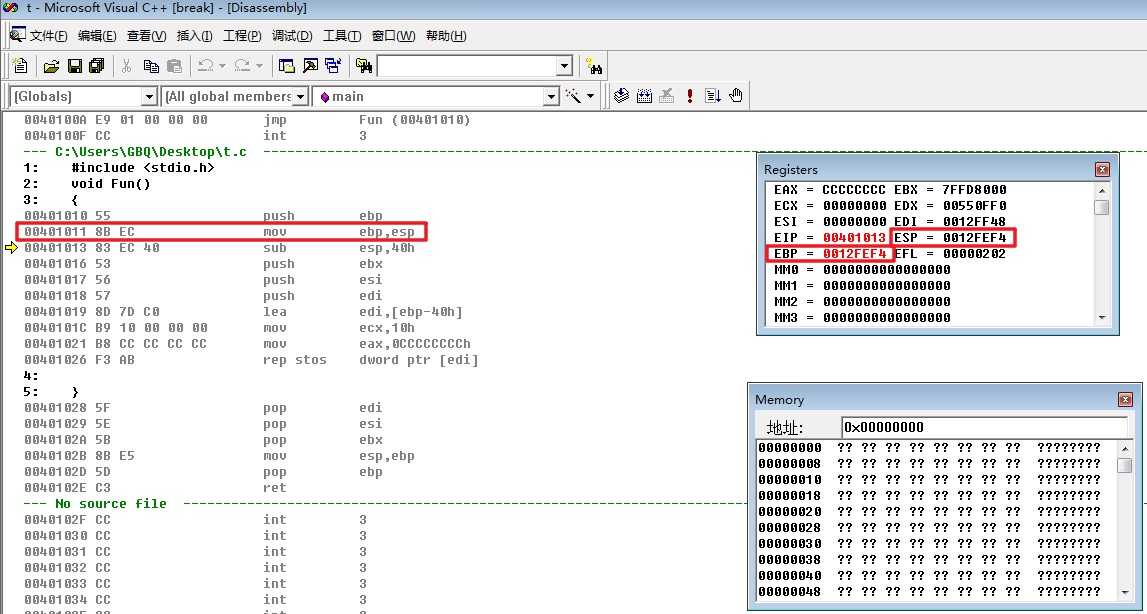The width and height of the screenshot is (1147, 614).
Task: Click the Go debug icon
Action: click(x=712, y=96)
